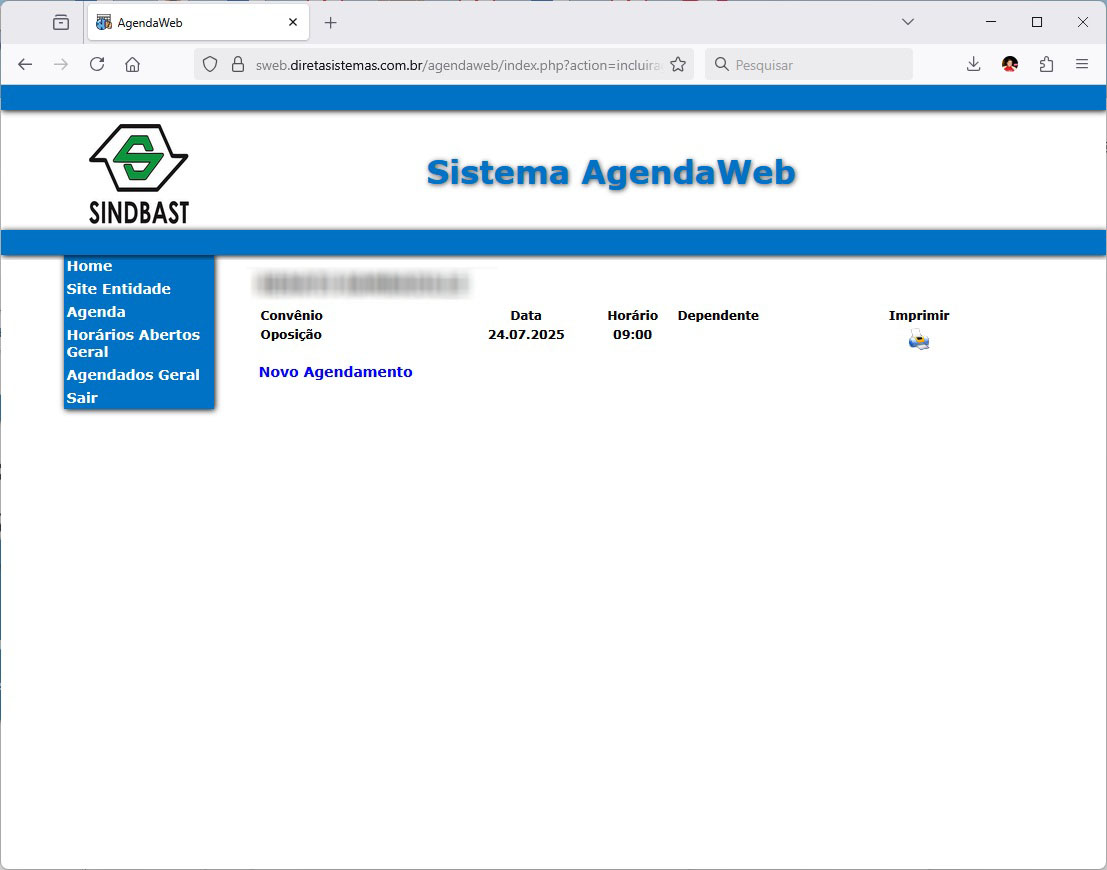Click the padlock site security icon
1107x870 pixels.
click(238, 64)
